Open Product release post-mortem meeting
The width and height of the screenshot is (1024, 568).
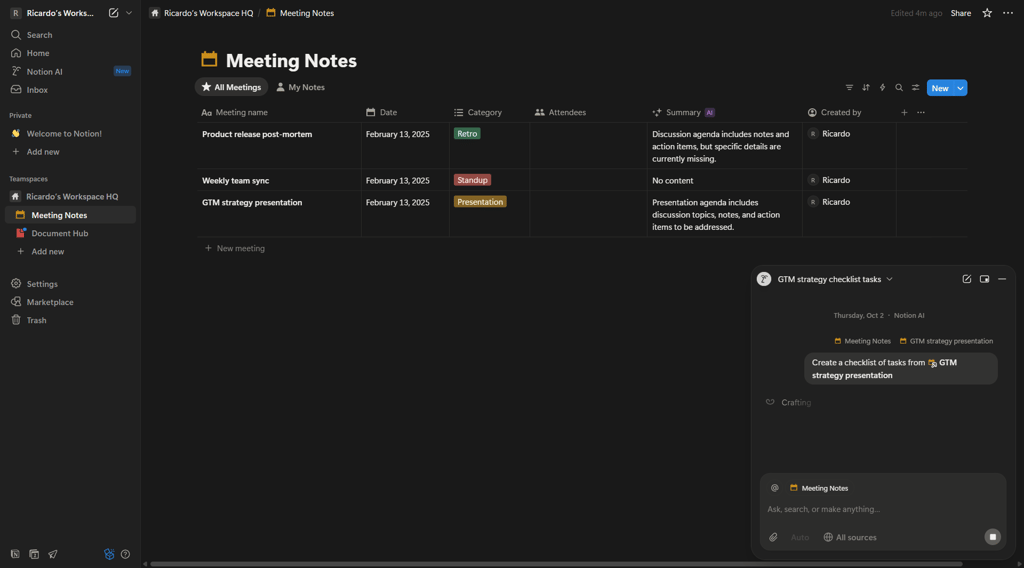click(x=257, y=134)
